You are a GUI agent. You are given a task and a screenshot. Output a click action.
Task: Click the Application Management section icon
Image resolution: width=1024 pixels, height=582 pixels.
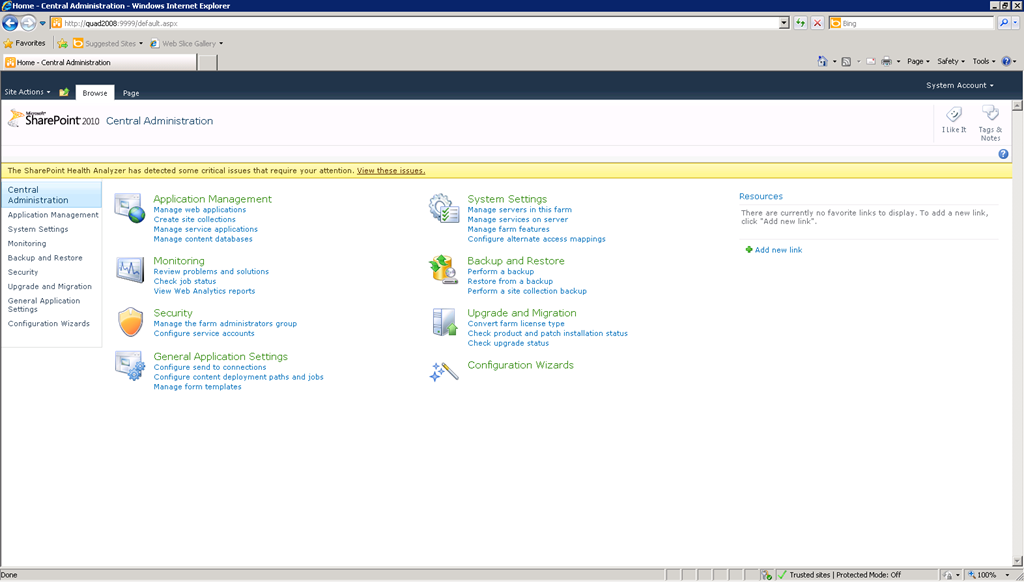[x=129, y=208]
